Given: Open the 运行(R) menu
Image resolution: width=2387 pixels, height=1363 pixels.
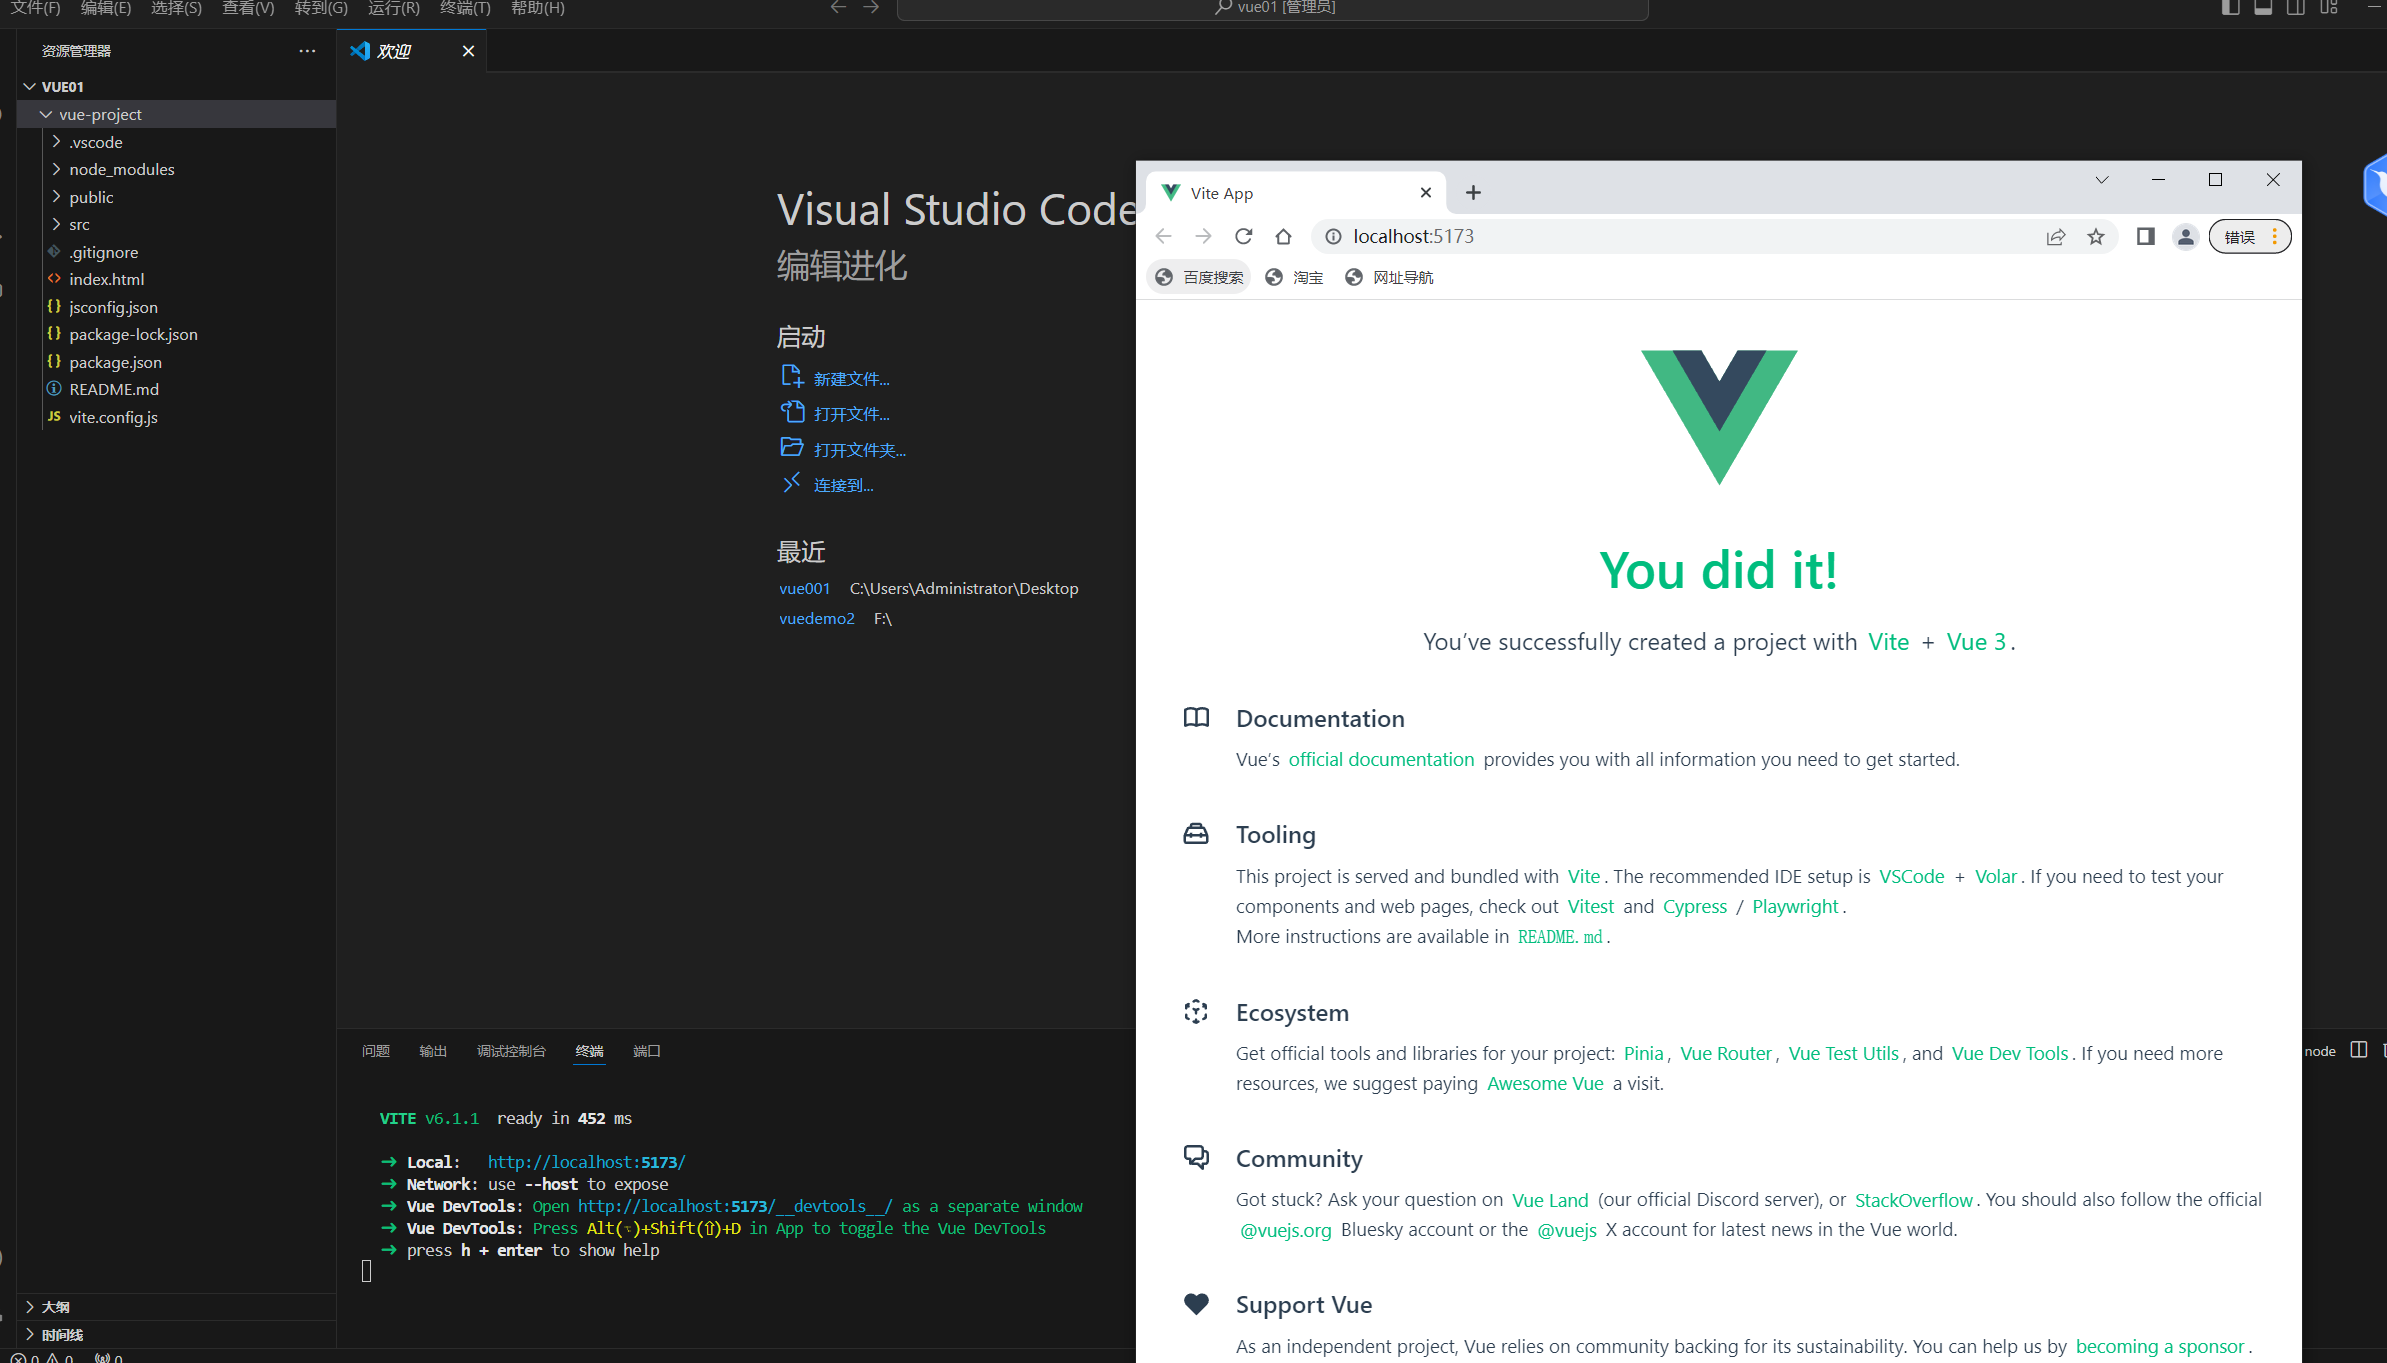Looking at the screenshot, I should click(x=394, y=8).
